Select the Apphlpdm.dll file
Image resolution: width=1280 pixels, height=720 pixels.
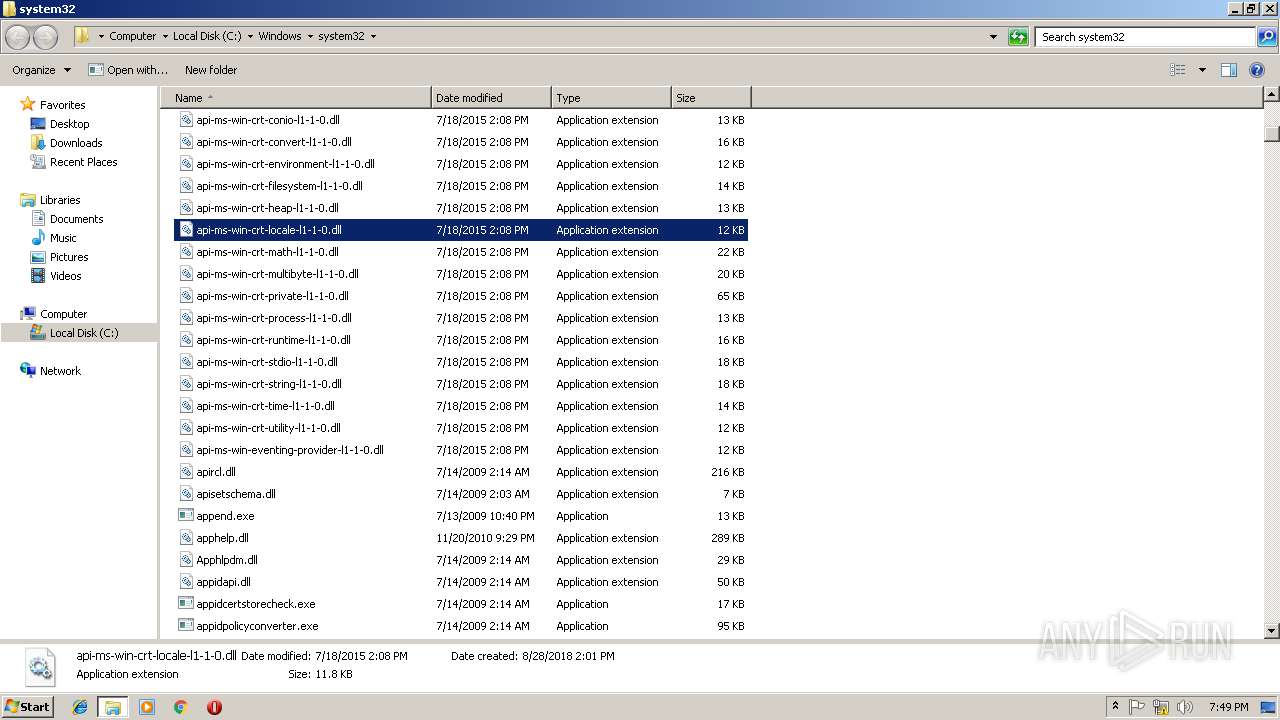461,560
